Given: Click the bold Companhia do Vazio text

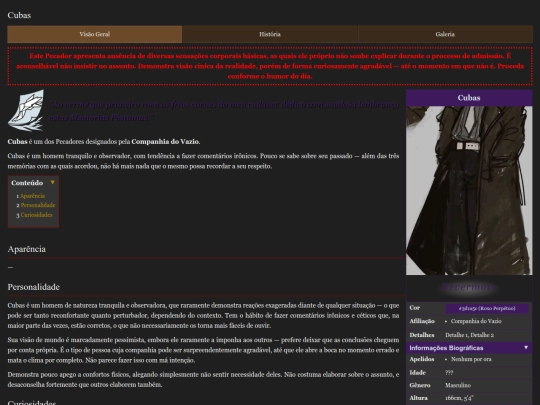Looking at the screenshot, I should pyautogui.click(x=165, y=142).
